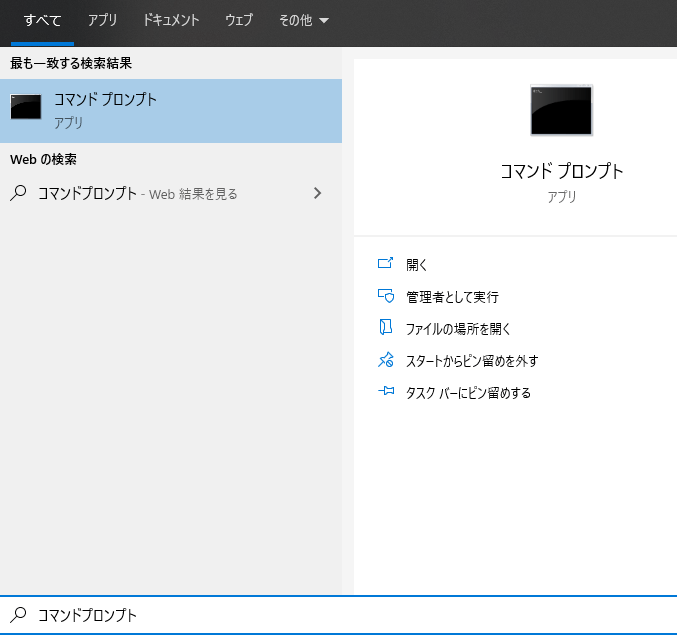Select the 管理者として実行 text label
Viewport: 677px width, 635px height.
(452, 297)
